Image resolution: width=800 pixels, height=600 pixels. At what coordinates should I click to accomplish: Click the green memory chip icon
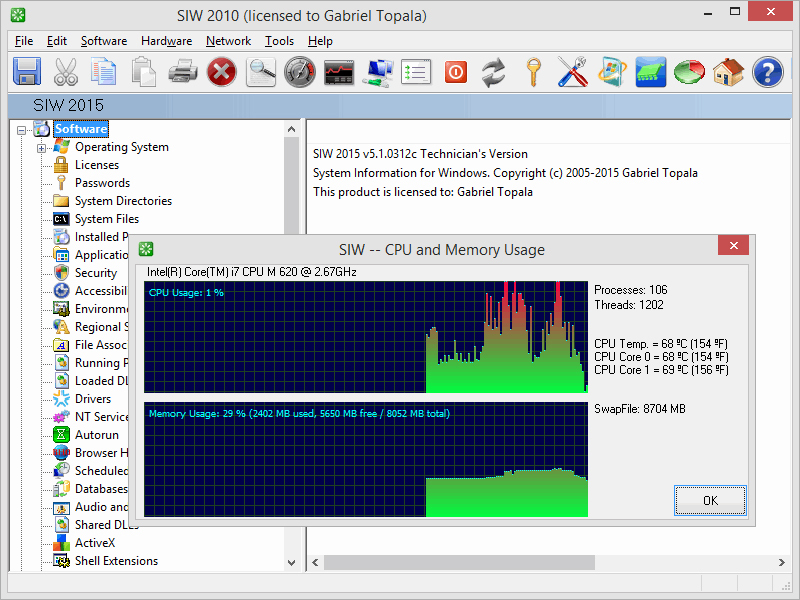pyautogui.click(x=651, y=72)
